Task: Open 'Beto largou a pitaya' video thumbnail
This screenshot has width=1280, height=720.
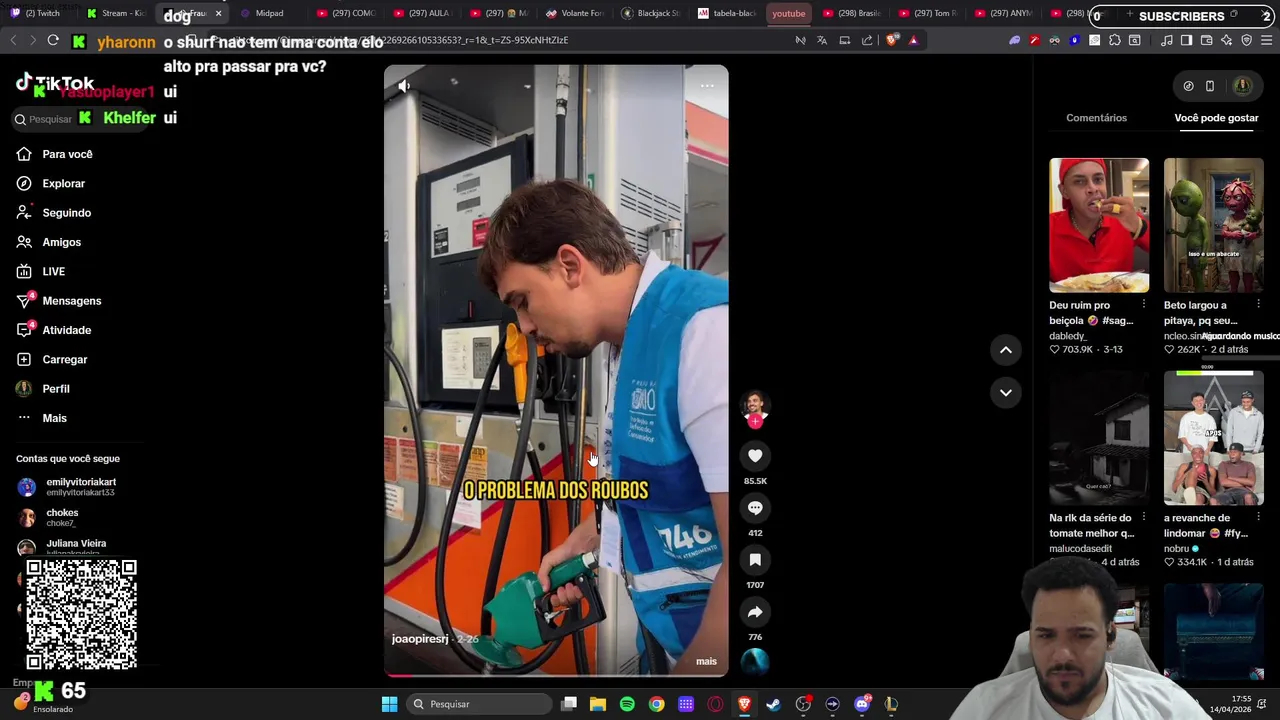Action: [x=1214, y=225]
